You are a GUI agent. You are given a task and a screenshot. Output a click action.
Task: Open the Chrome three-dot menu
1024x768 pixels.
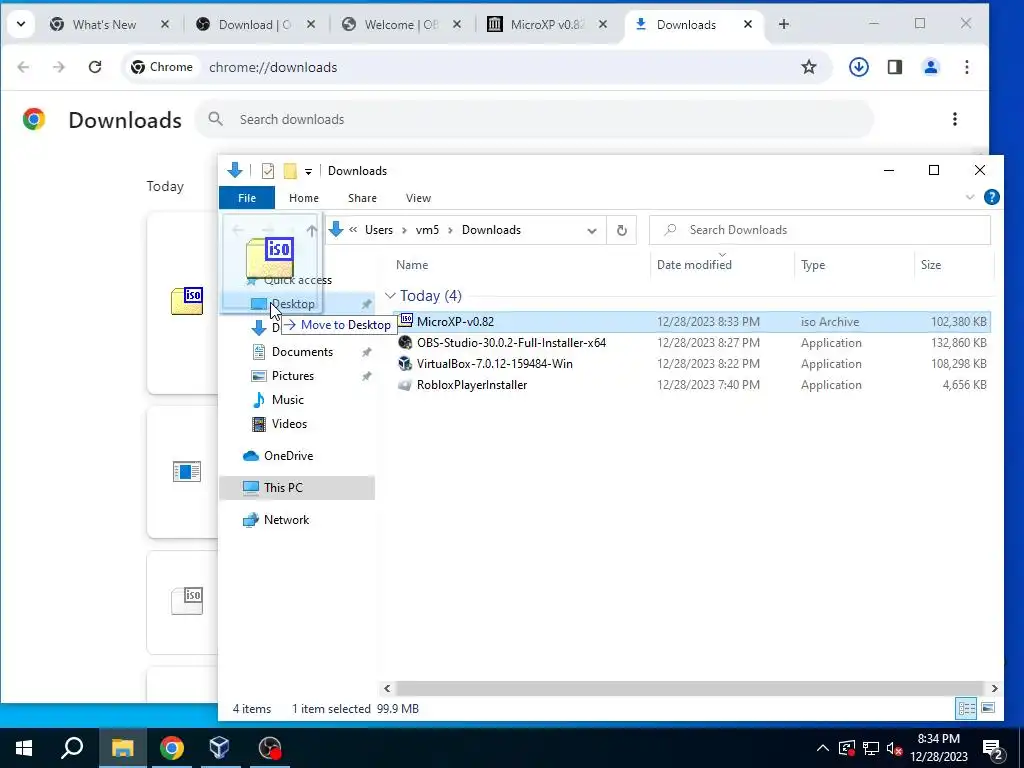coord(967,67)
